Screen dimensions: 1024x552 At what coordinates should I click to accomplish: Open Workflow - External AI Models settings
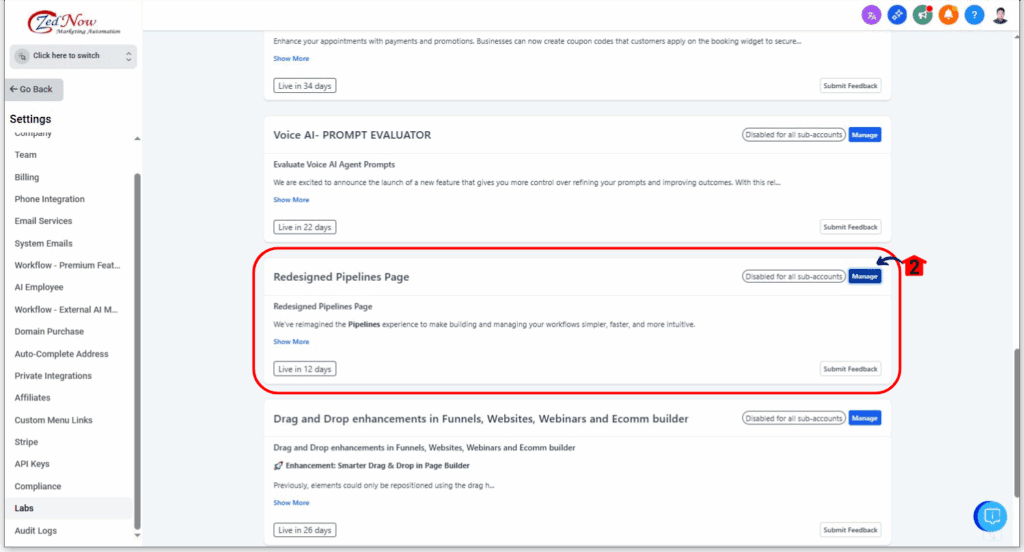pos(66,310)
